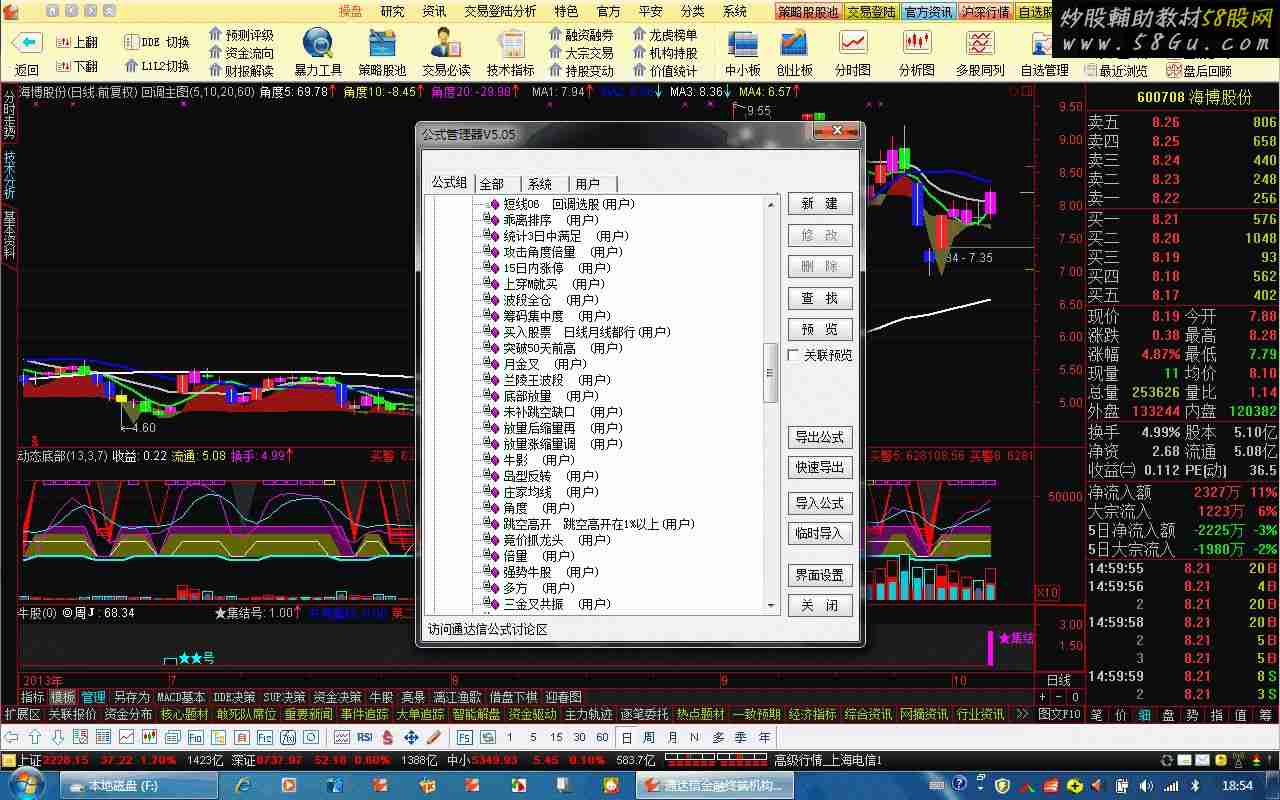Click the 返回 back arrow icon
1280x800 pixels.
27,43
